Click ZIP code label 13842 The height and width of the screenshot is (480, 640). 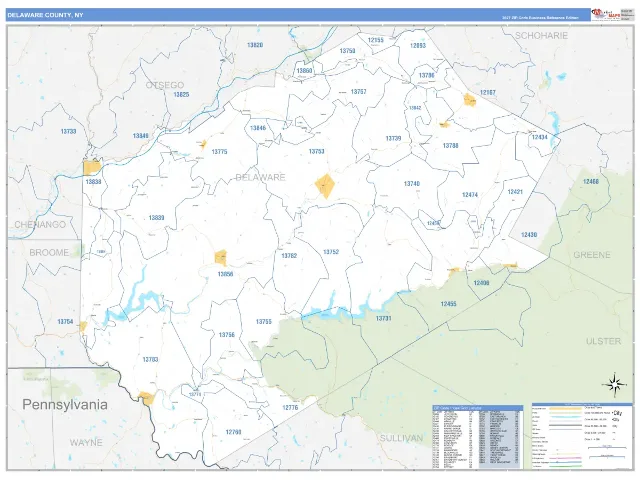click(x=415, y=108)
